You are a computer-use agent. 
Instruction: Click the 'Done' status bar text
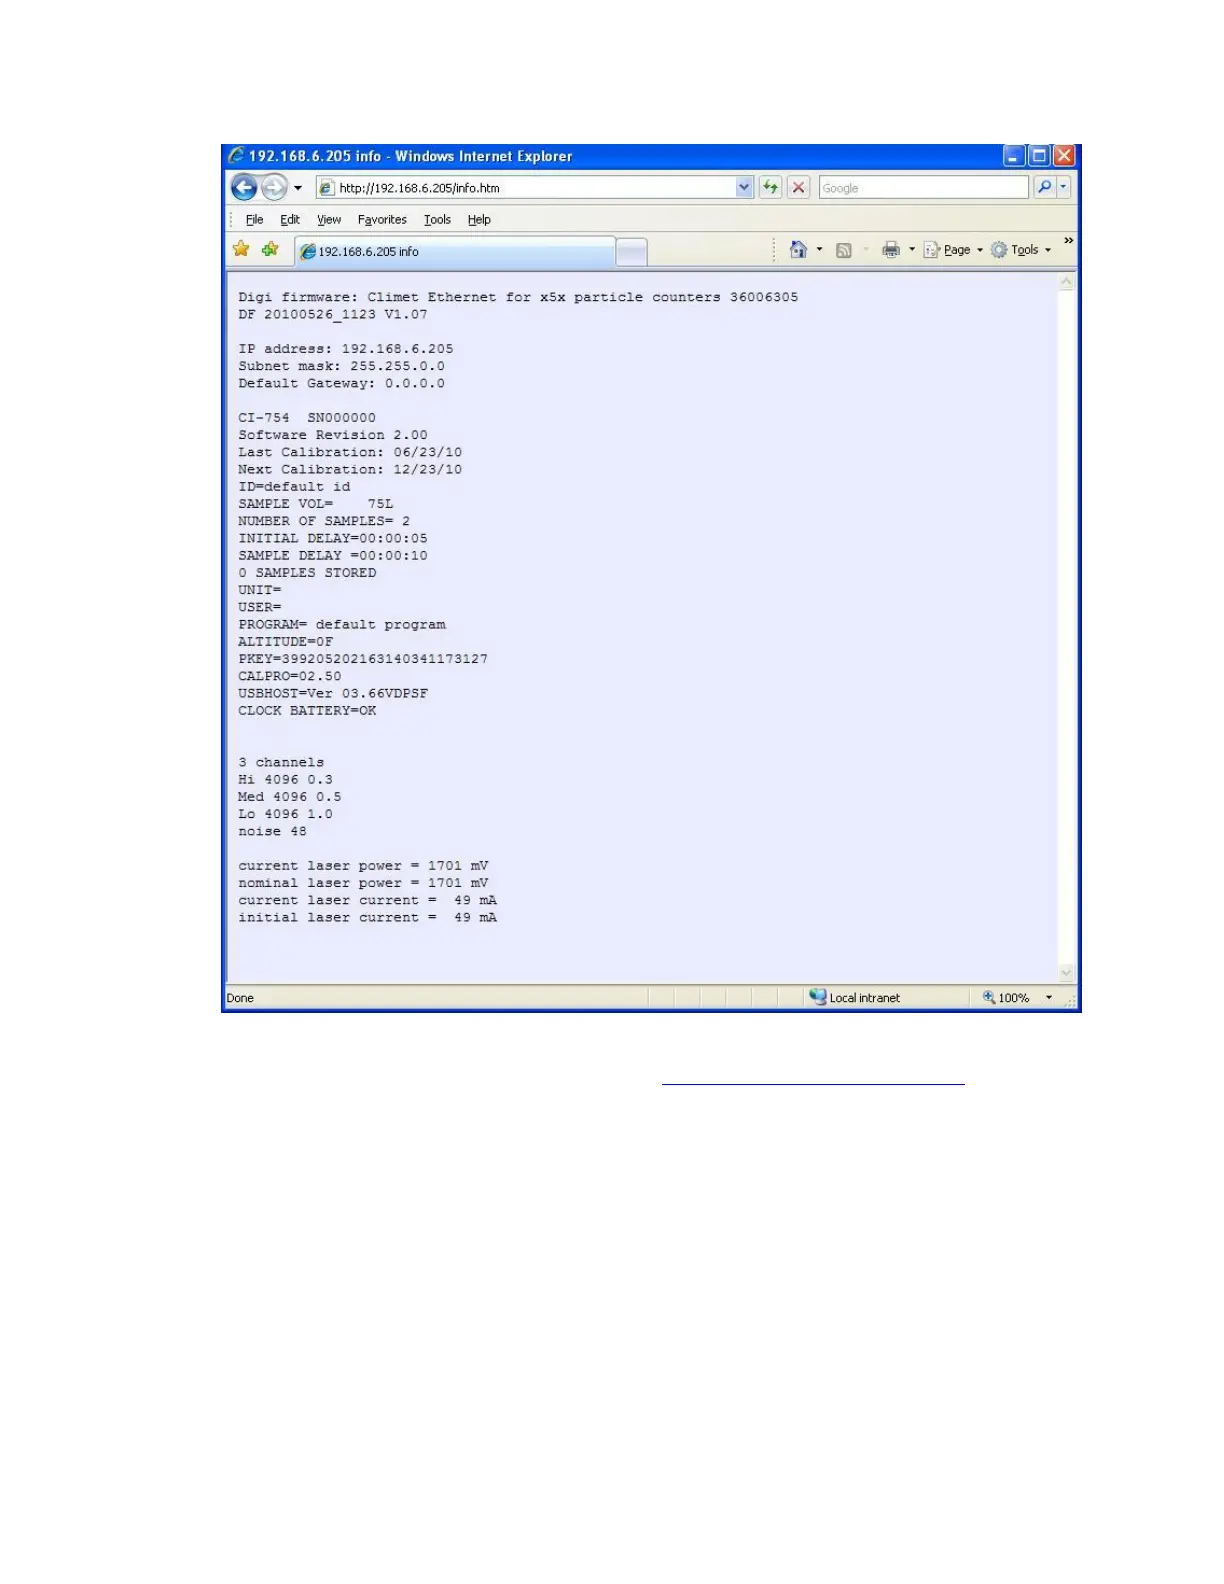pyautogui.click(x=240, y=998)
